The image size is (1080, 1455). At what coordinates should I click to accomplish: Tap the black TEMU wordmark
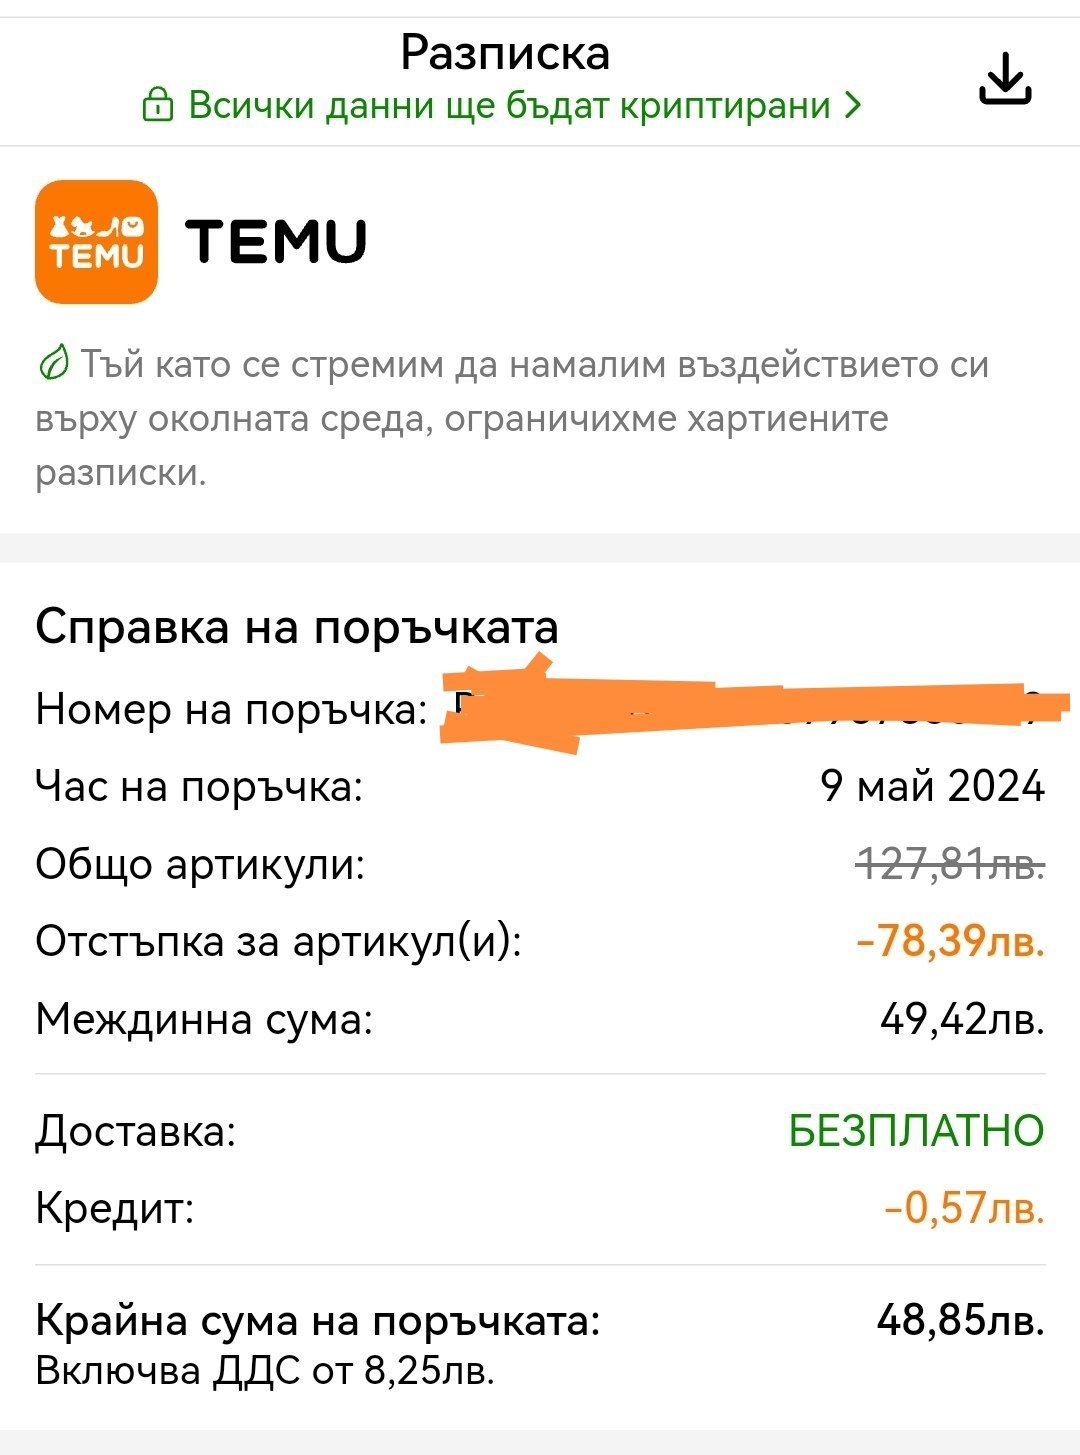(x=277, y=242)
